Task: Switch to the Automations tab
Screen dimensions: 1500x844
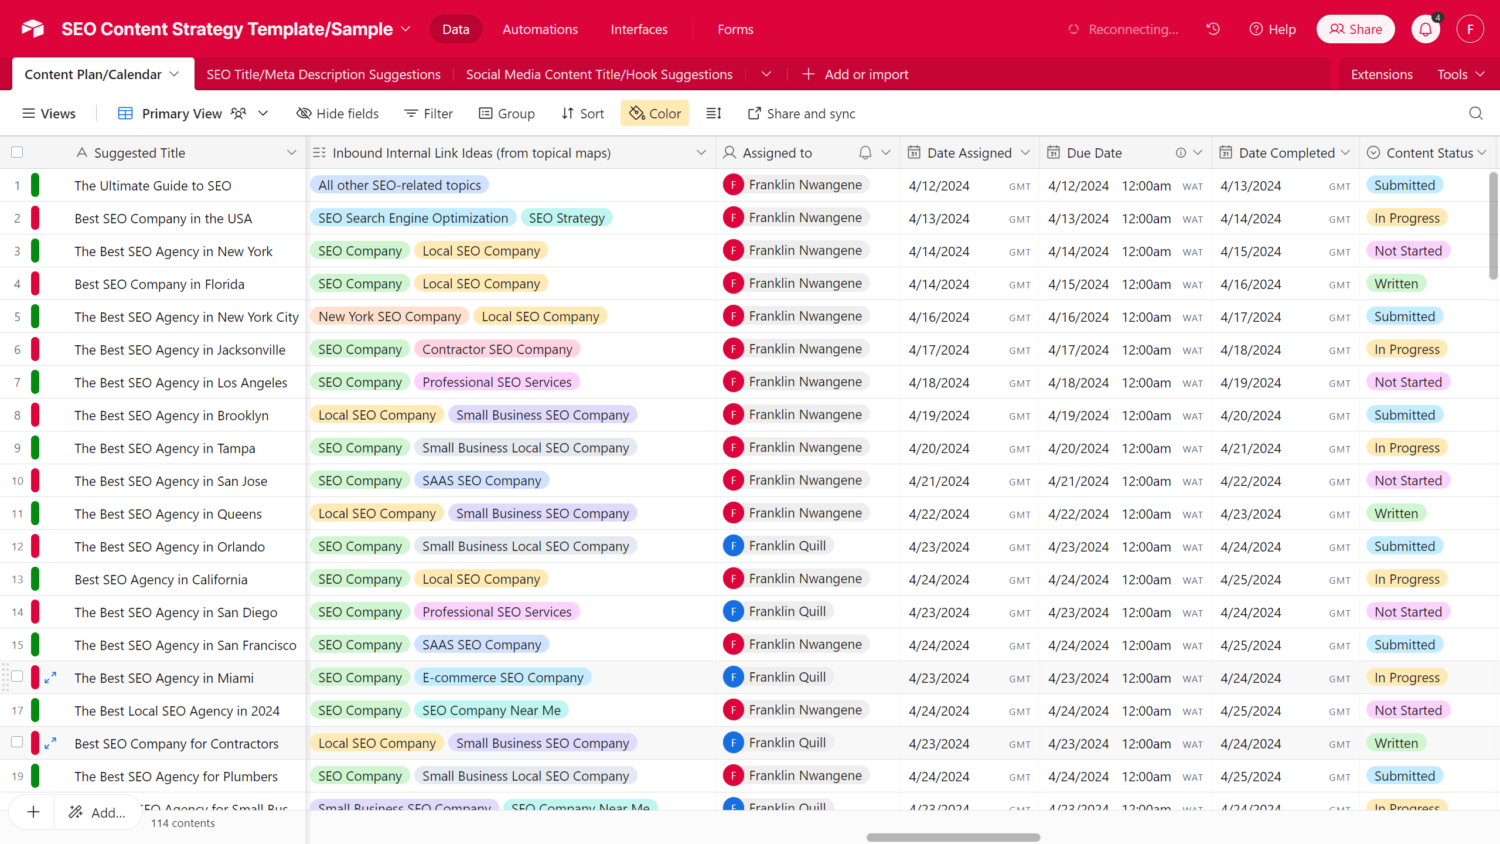Action: (x=540, y=29)
